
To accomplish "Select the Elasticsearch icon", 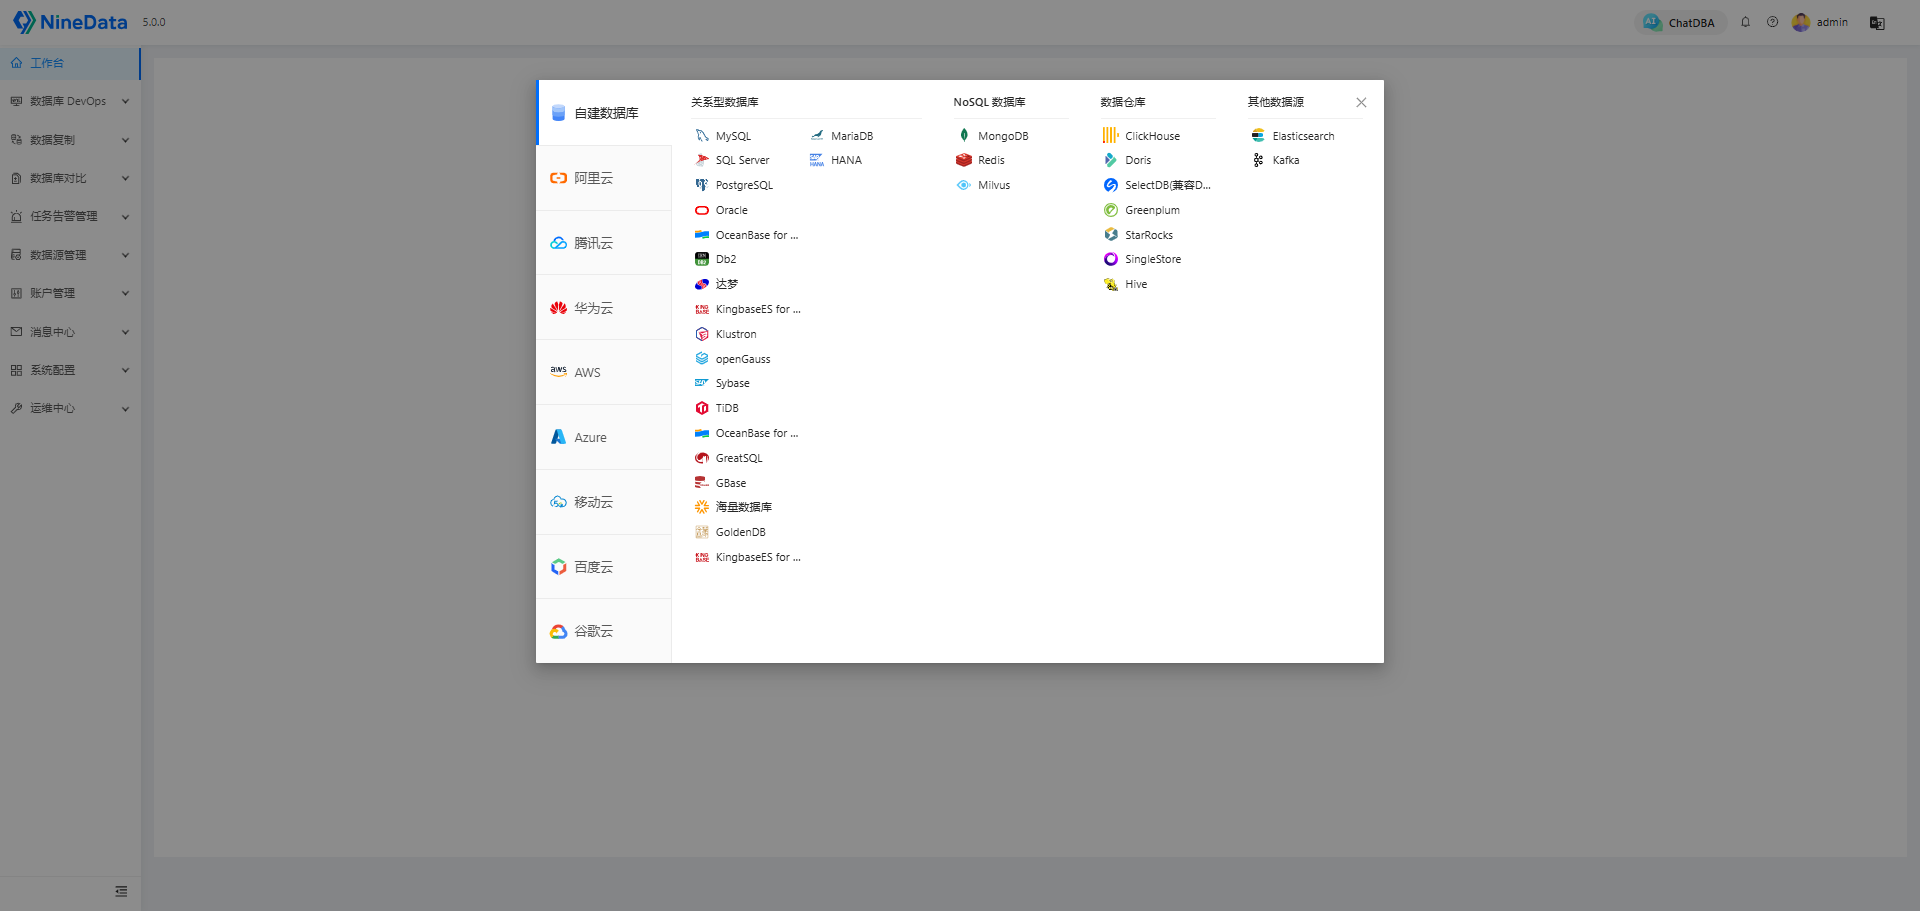I will (1258, 136).
